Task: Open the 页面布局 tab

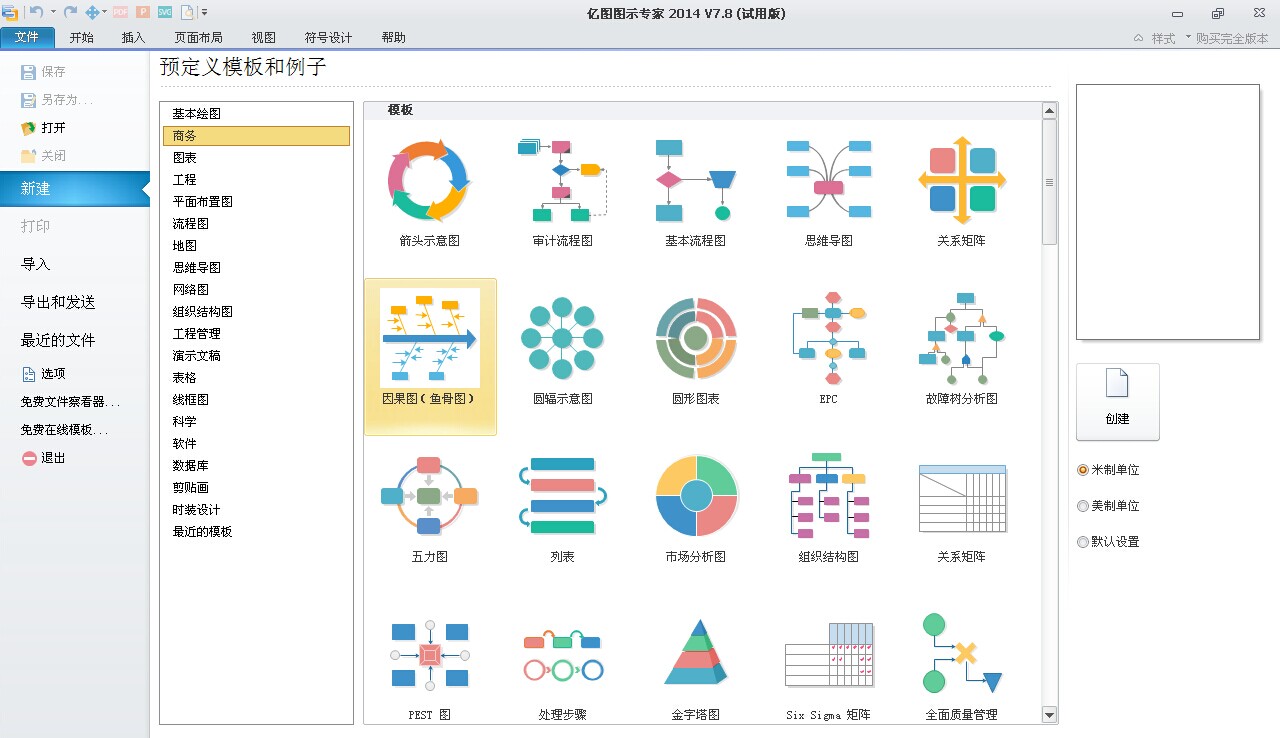Action: point(198,38)
